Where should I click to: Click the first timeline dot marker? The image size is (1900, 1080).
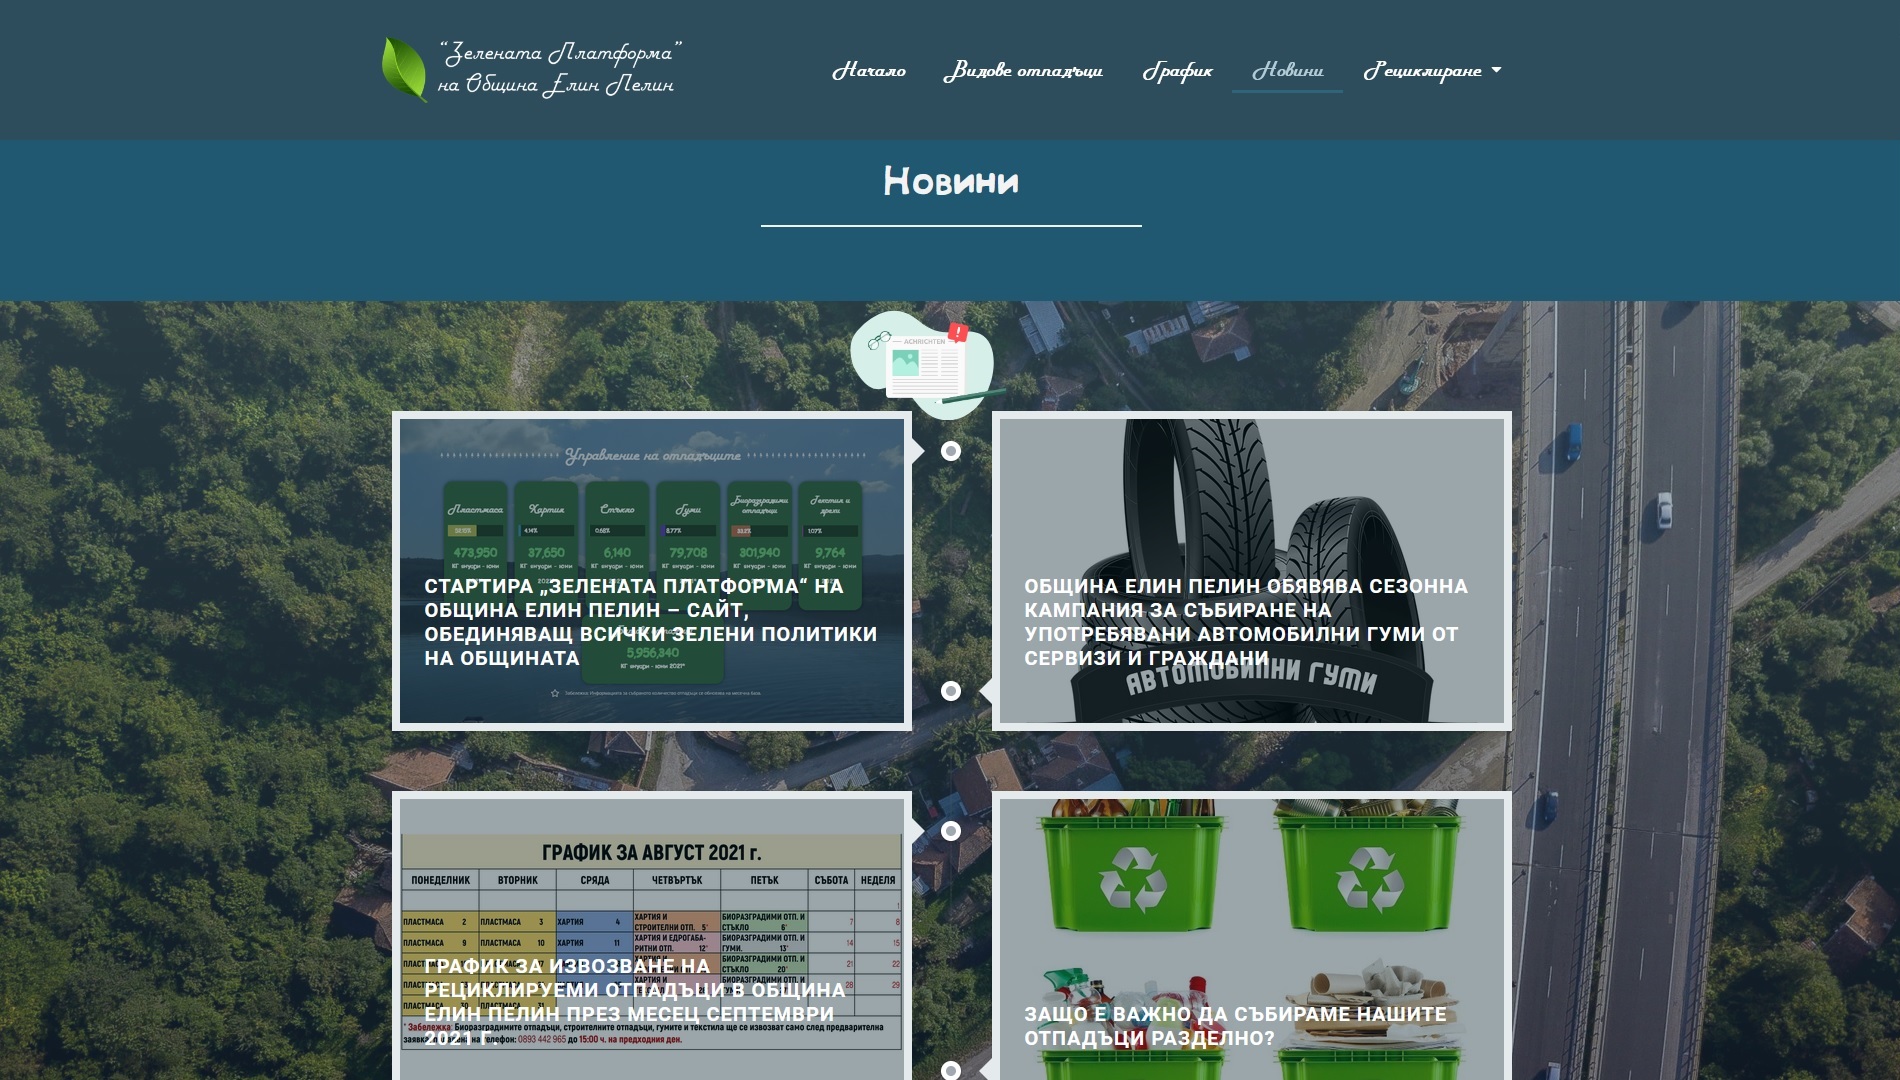coord(951,451)
